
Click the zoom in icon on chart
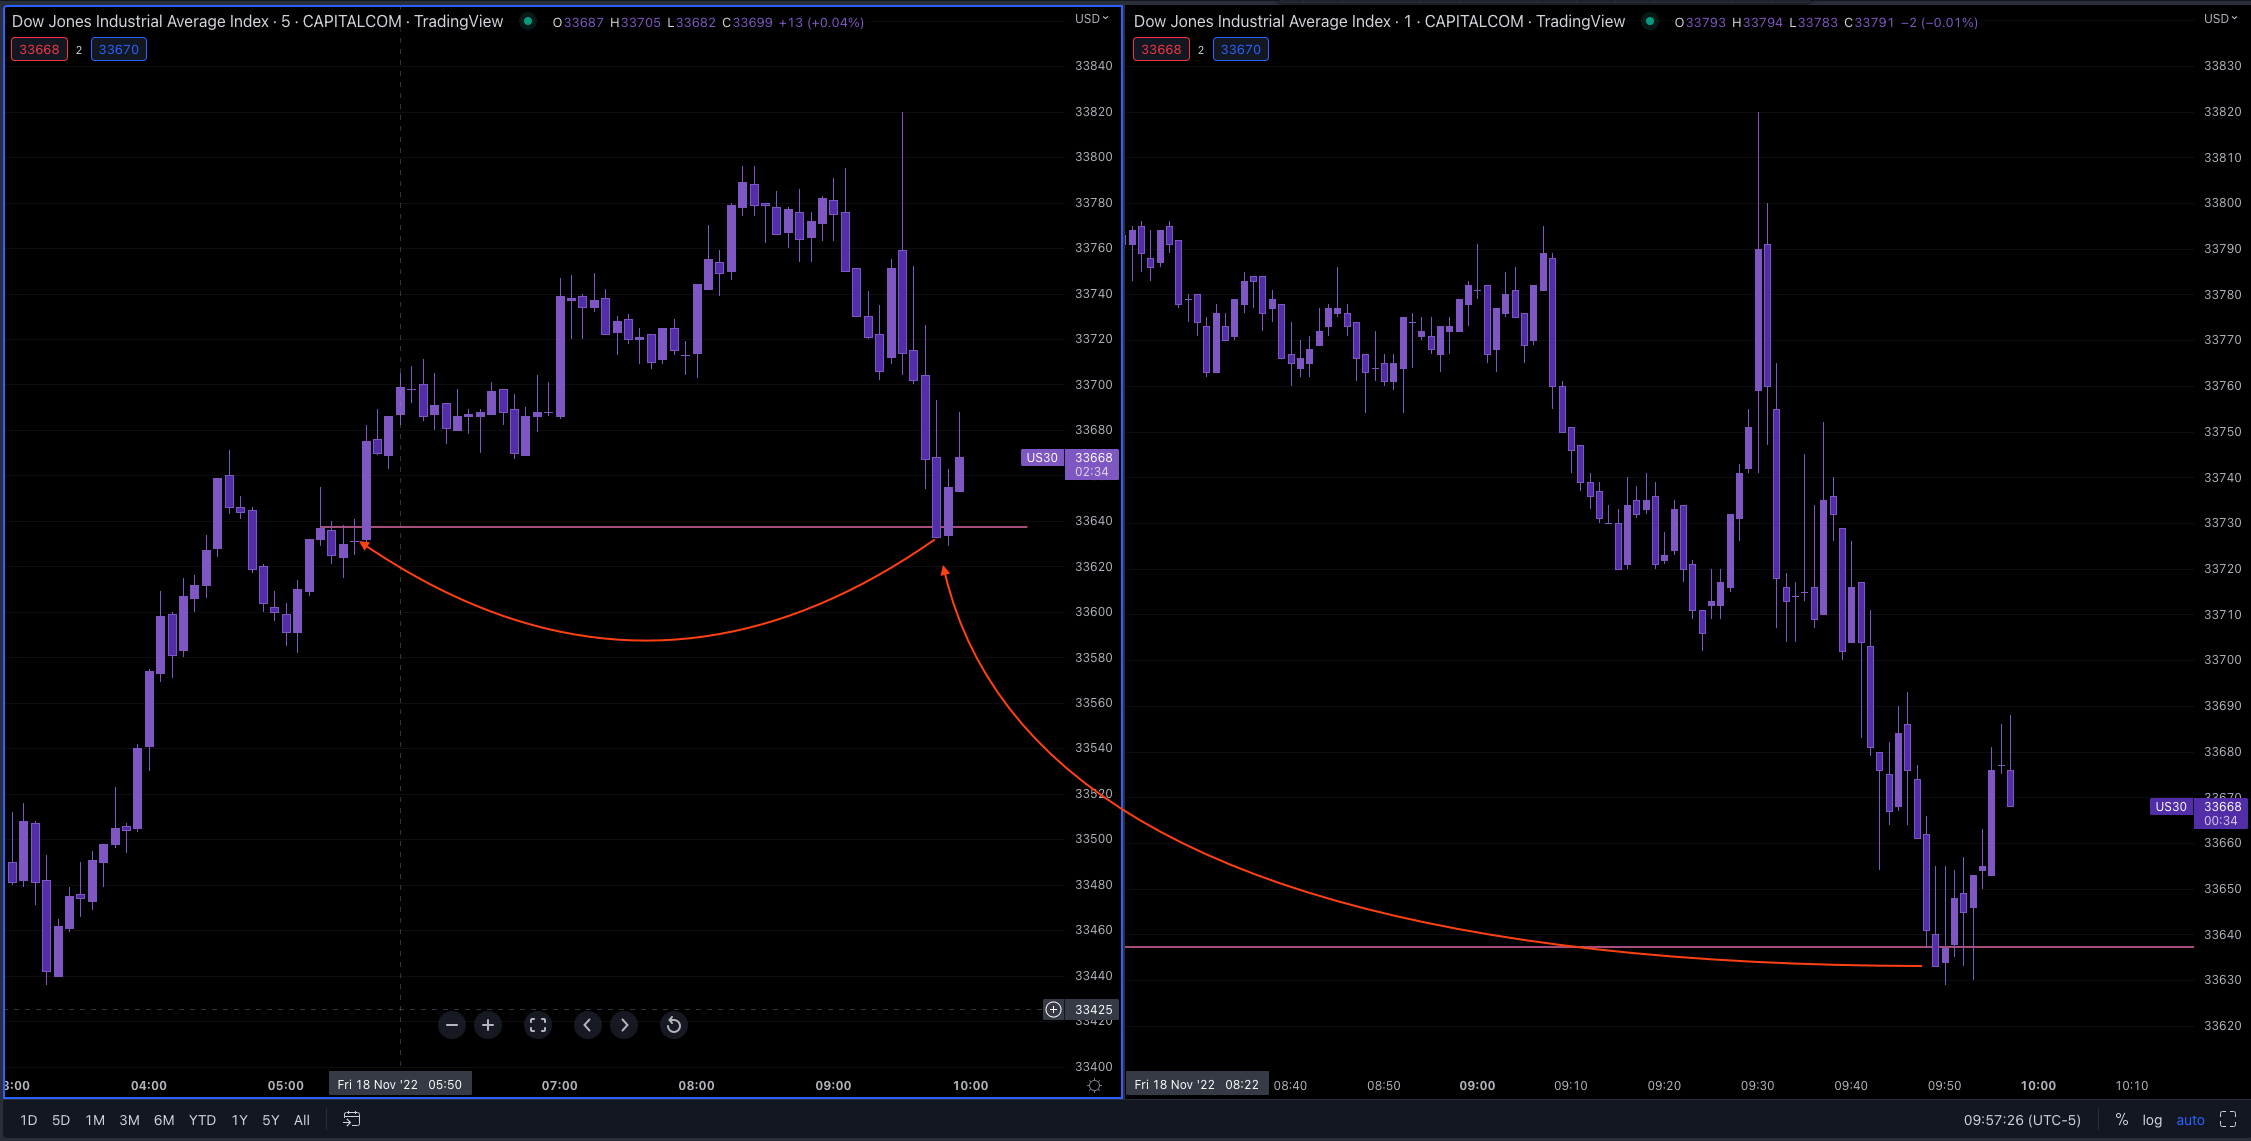(487, 1025)
